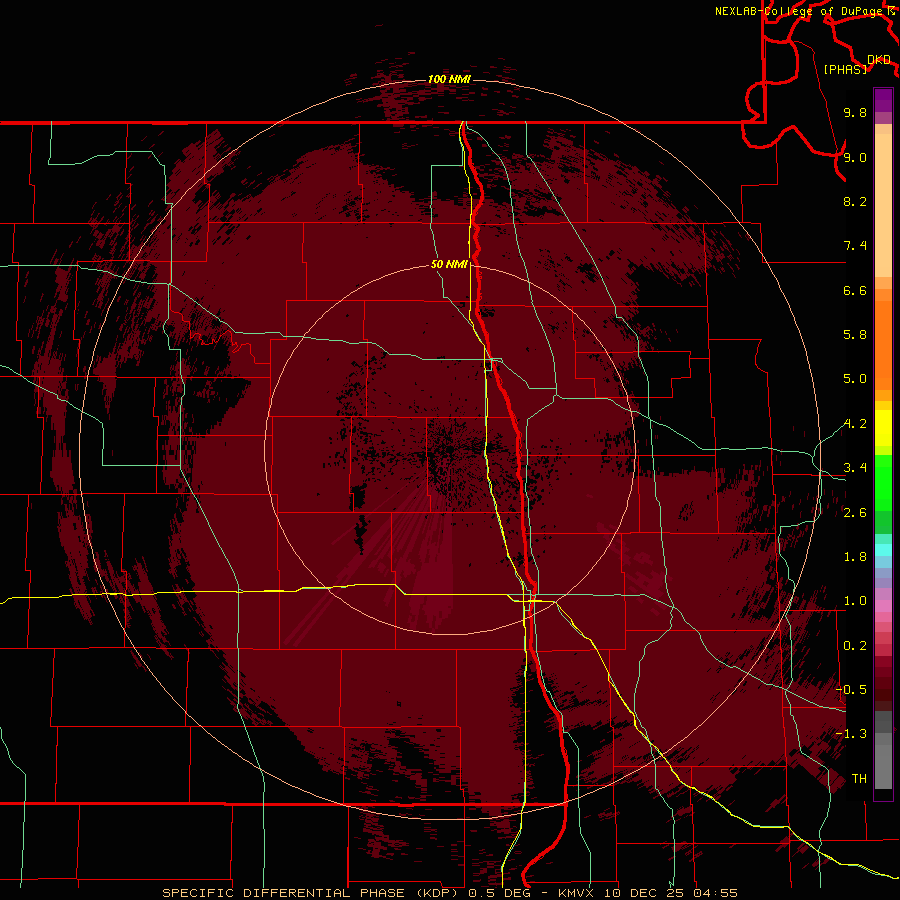Image resolution: width=900 pixels, height=900 pixels.
Task: Click the 9.8 value on the color scale
Action: pyautogui.click(x=855, y=112)
